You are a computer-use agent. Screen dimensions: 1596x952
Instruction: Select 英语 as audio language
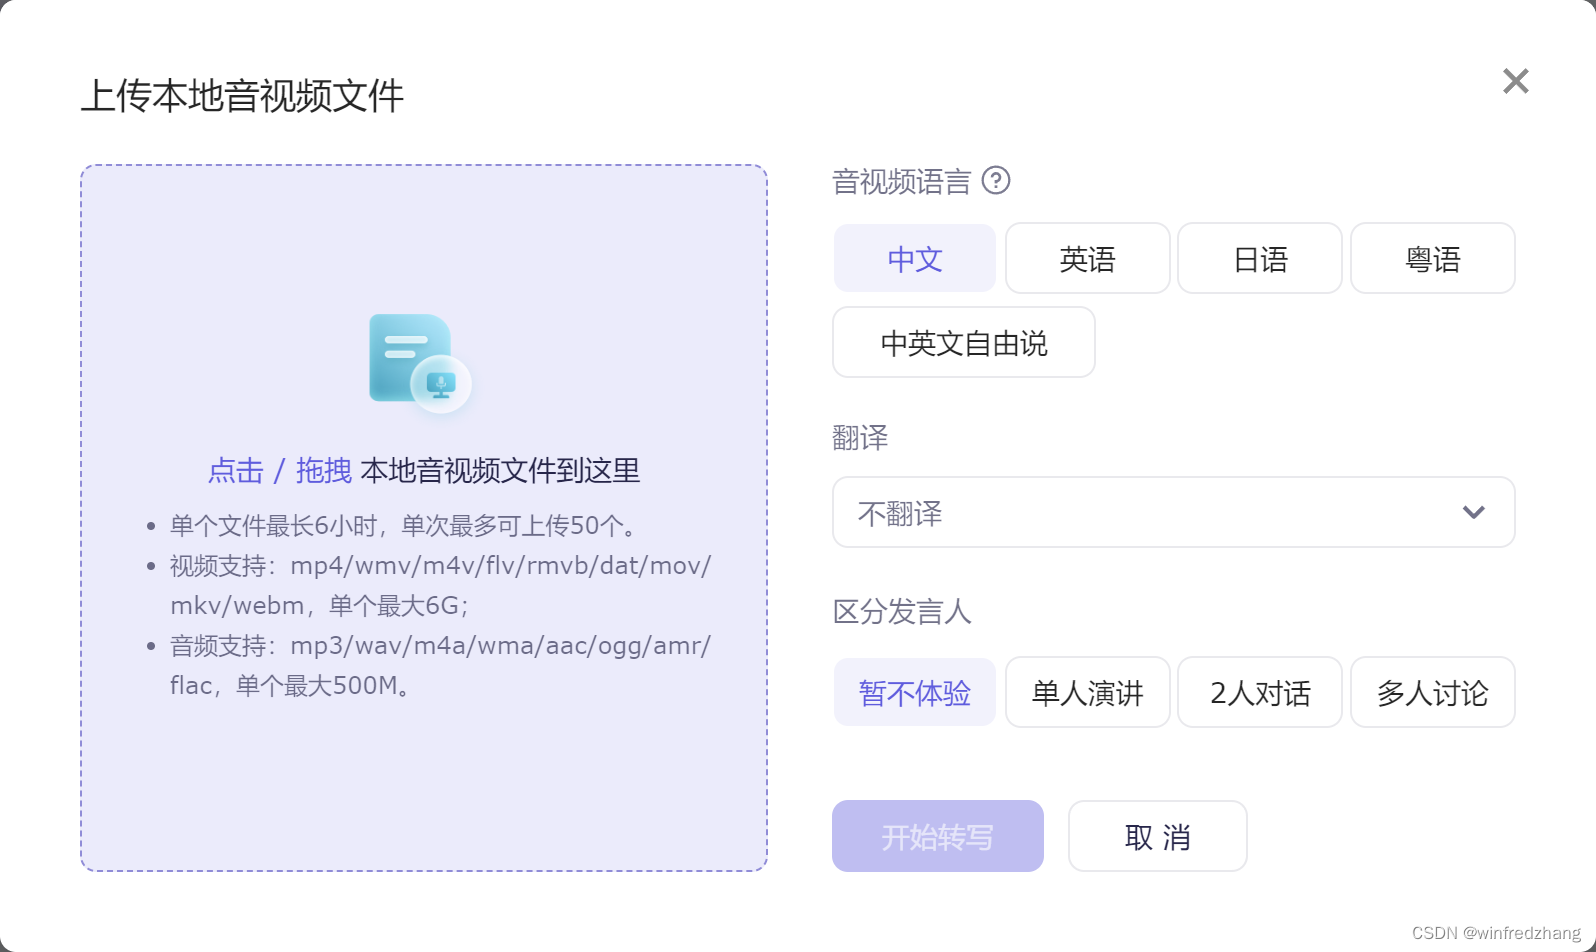tap(1088, 259)
